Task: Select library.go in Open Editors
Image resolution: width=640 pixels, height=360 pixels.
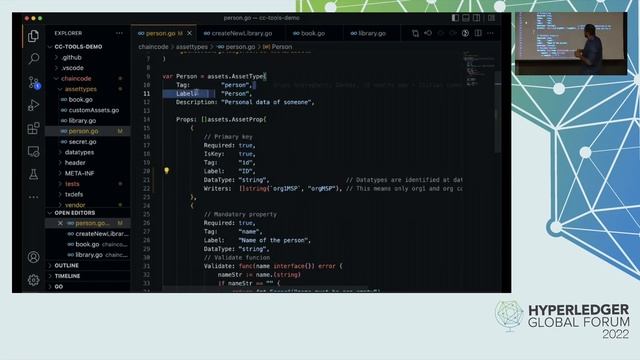Action: [x=89, y=255]
